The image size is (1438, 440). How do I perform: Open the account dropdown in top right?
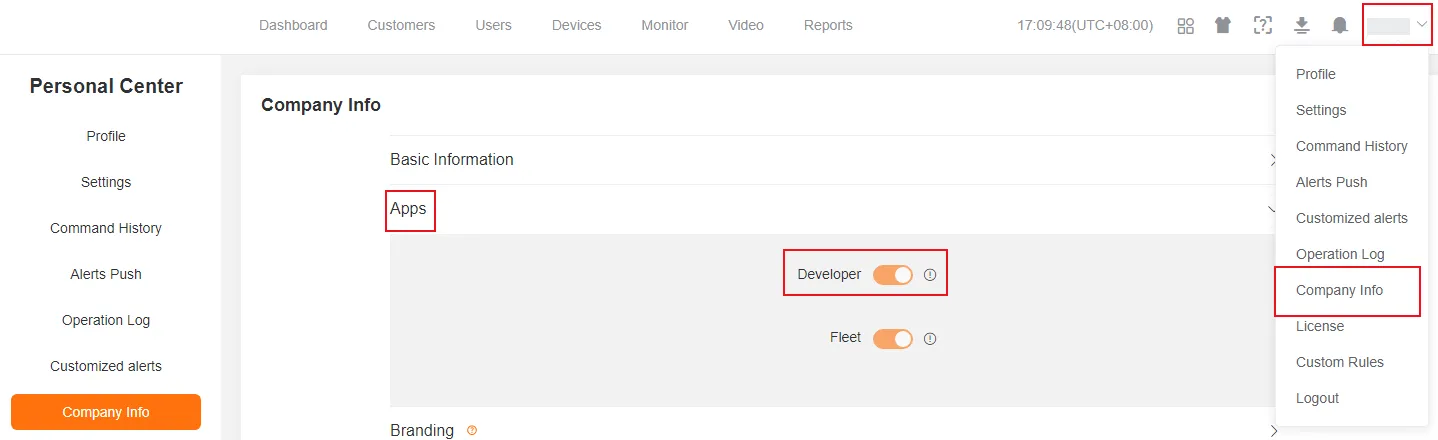pyautogui.click(x=1398, y=26)
